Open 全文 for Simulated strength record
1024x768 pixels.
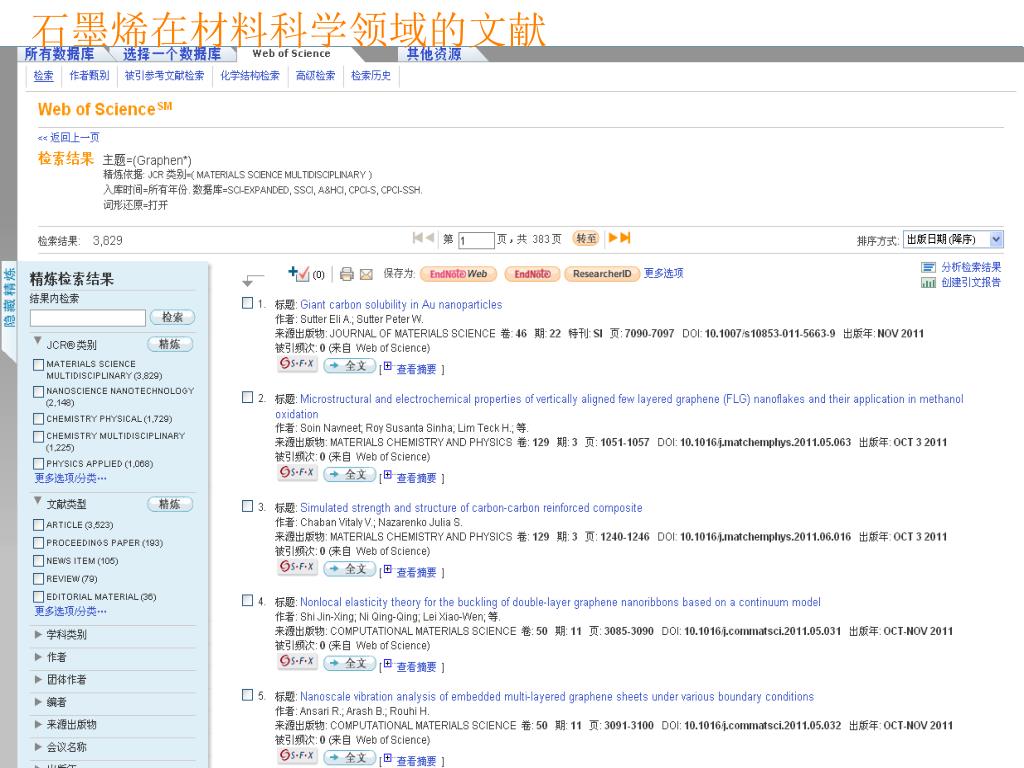pyautogui.click(x=349, y=569)
